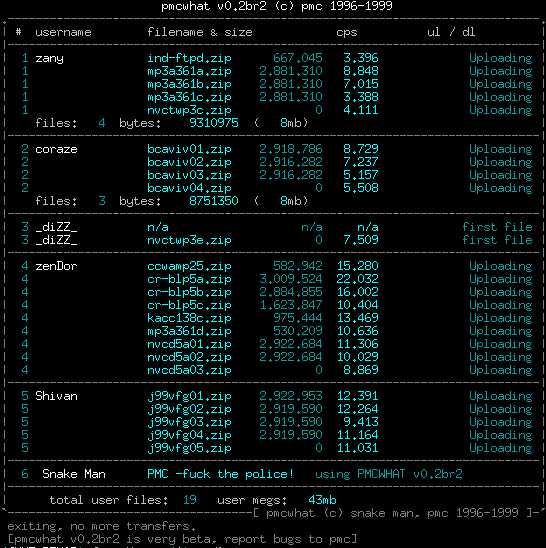Select the 'exiting, no more transfers.' line

(x=102, y=526)
